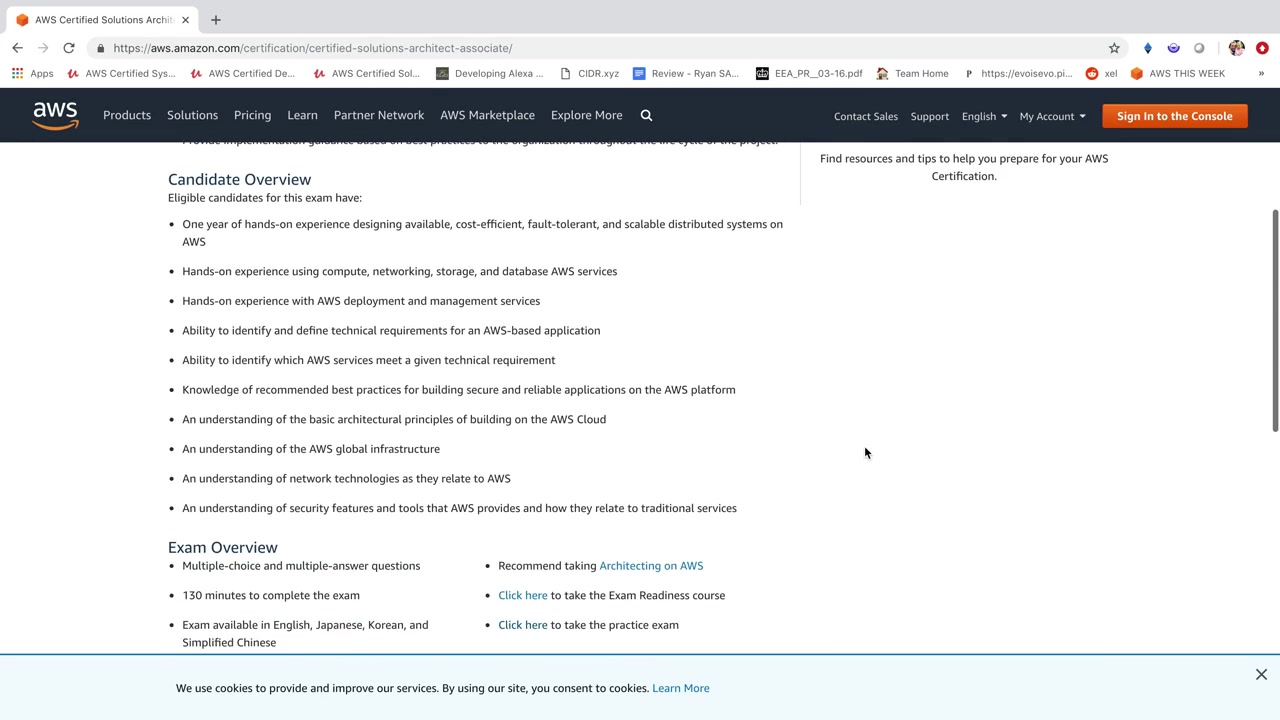Expand the My Account dropdown
Screen dimensions: 1280x720
(1052, 116)
